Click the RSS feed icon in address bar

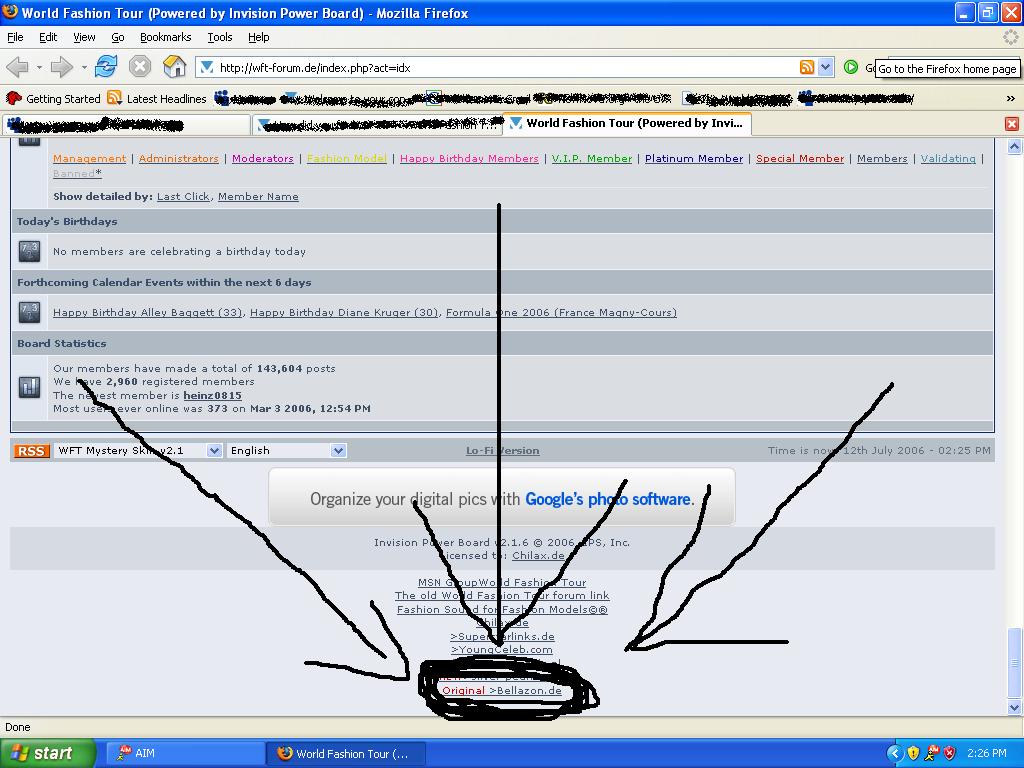(x=806, y=67)
